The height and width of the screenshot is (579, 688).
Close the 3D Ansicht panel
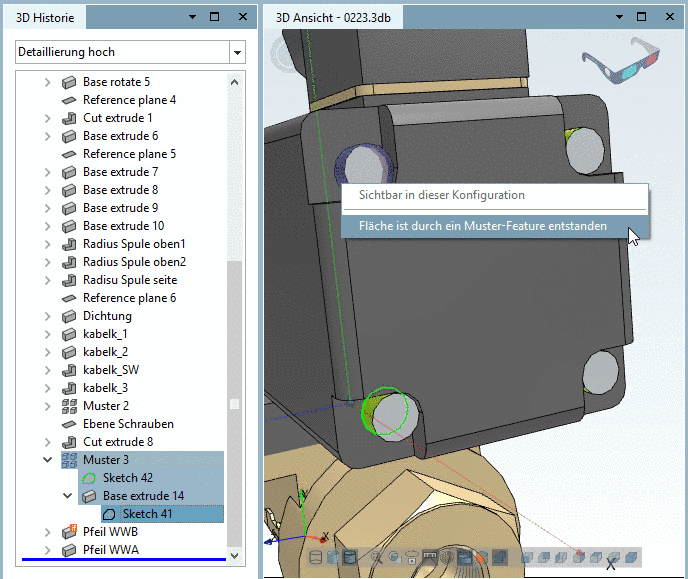[670, 17]
